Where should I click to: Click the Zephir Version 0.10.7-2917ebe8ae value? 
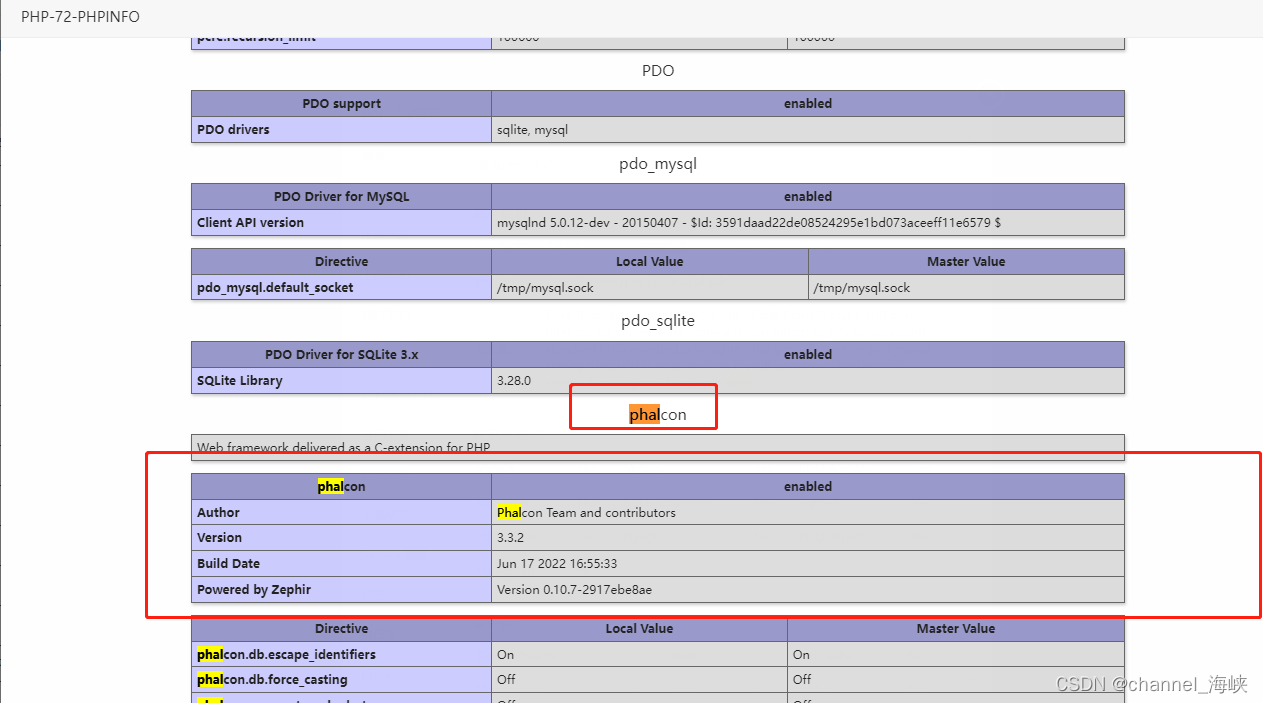(574, 590)
